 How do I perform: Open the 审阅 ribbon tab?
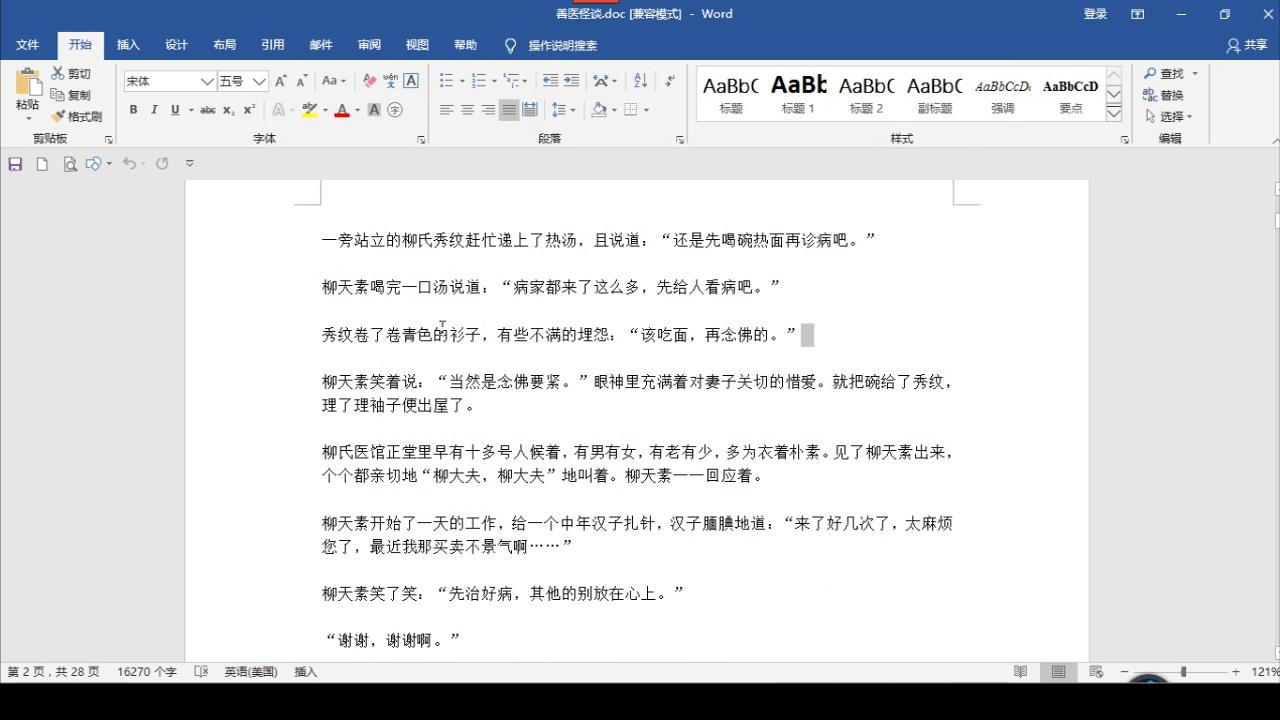click(368, 45)
